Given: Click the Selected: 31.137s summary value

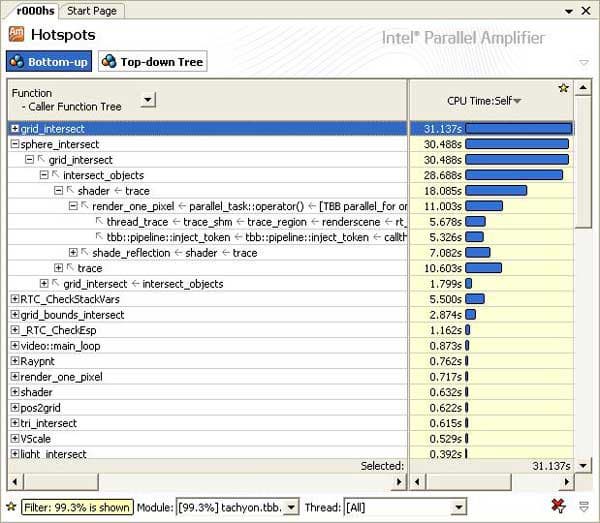Looking at the screenshot, I should [x=551, y=466].
